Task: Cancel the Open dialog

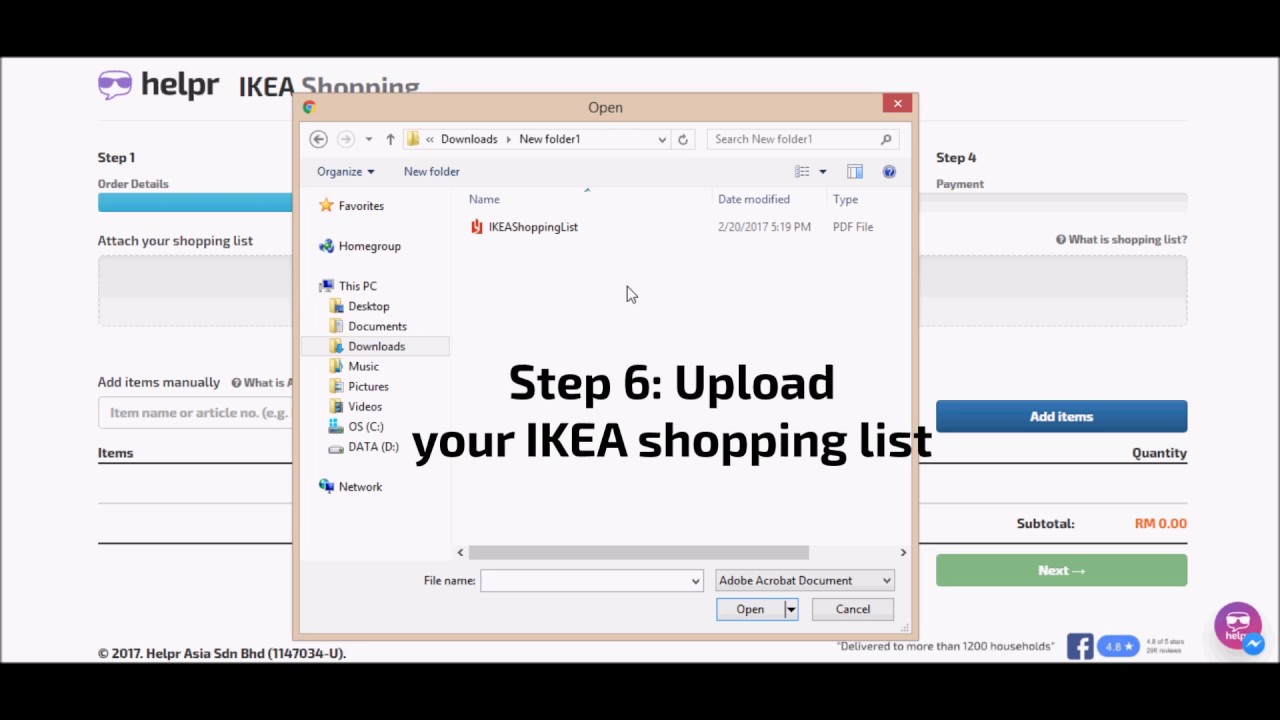Action: (853, 609)
